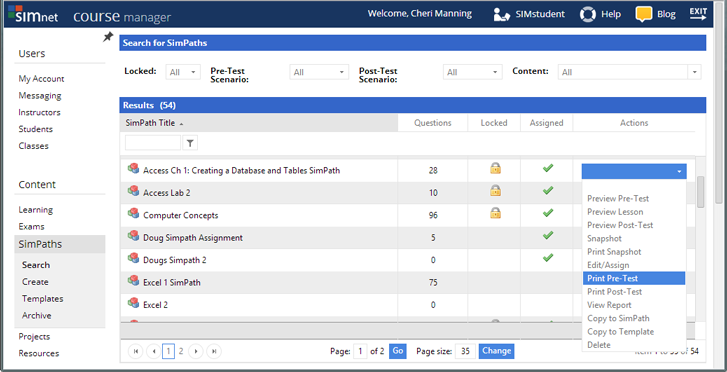The height and width of the screenshot is (372, 727).
Task: Click the EXIT arrow icon
Action: pos(698,14)
